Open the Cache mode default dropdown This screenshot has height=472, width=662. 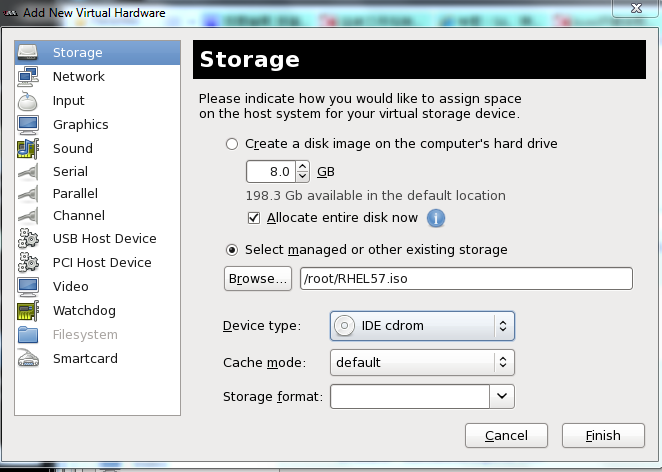click(x=422, y=363)
